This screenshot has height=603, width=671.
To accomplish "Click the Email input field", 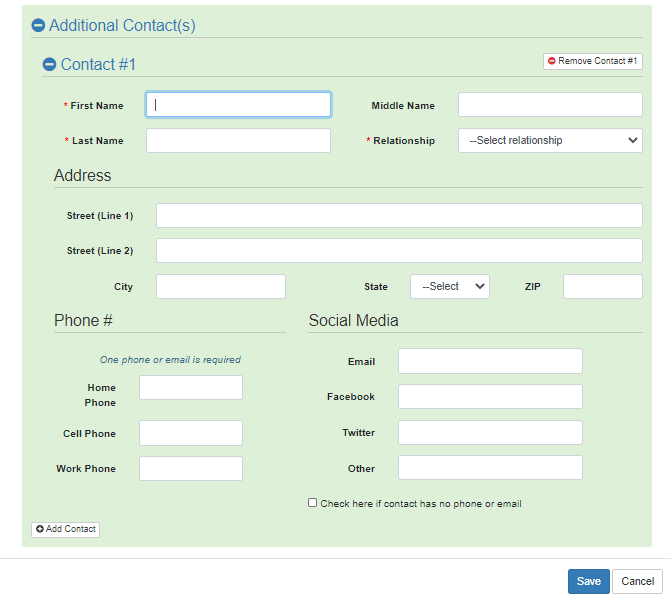I will pyautogui.click(x=490, y=361).
